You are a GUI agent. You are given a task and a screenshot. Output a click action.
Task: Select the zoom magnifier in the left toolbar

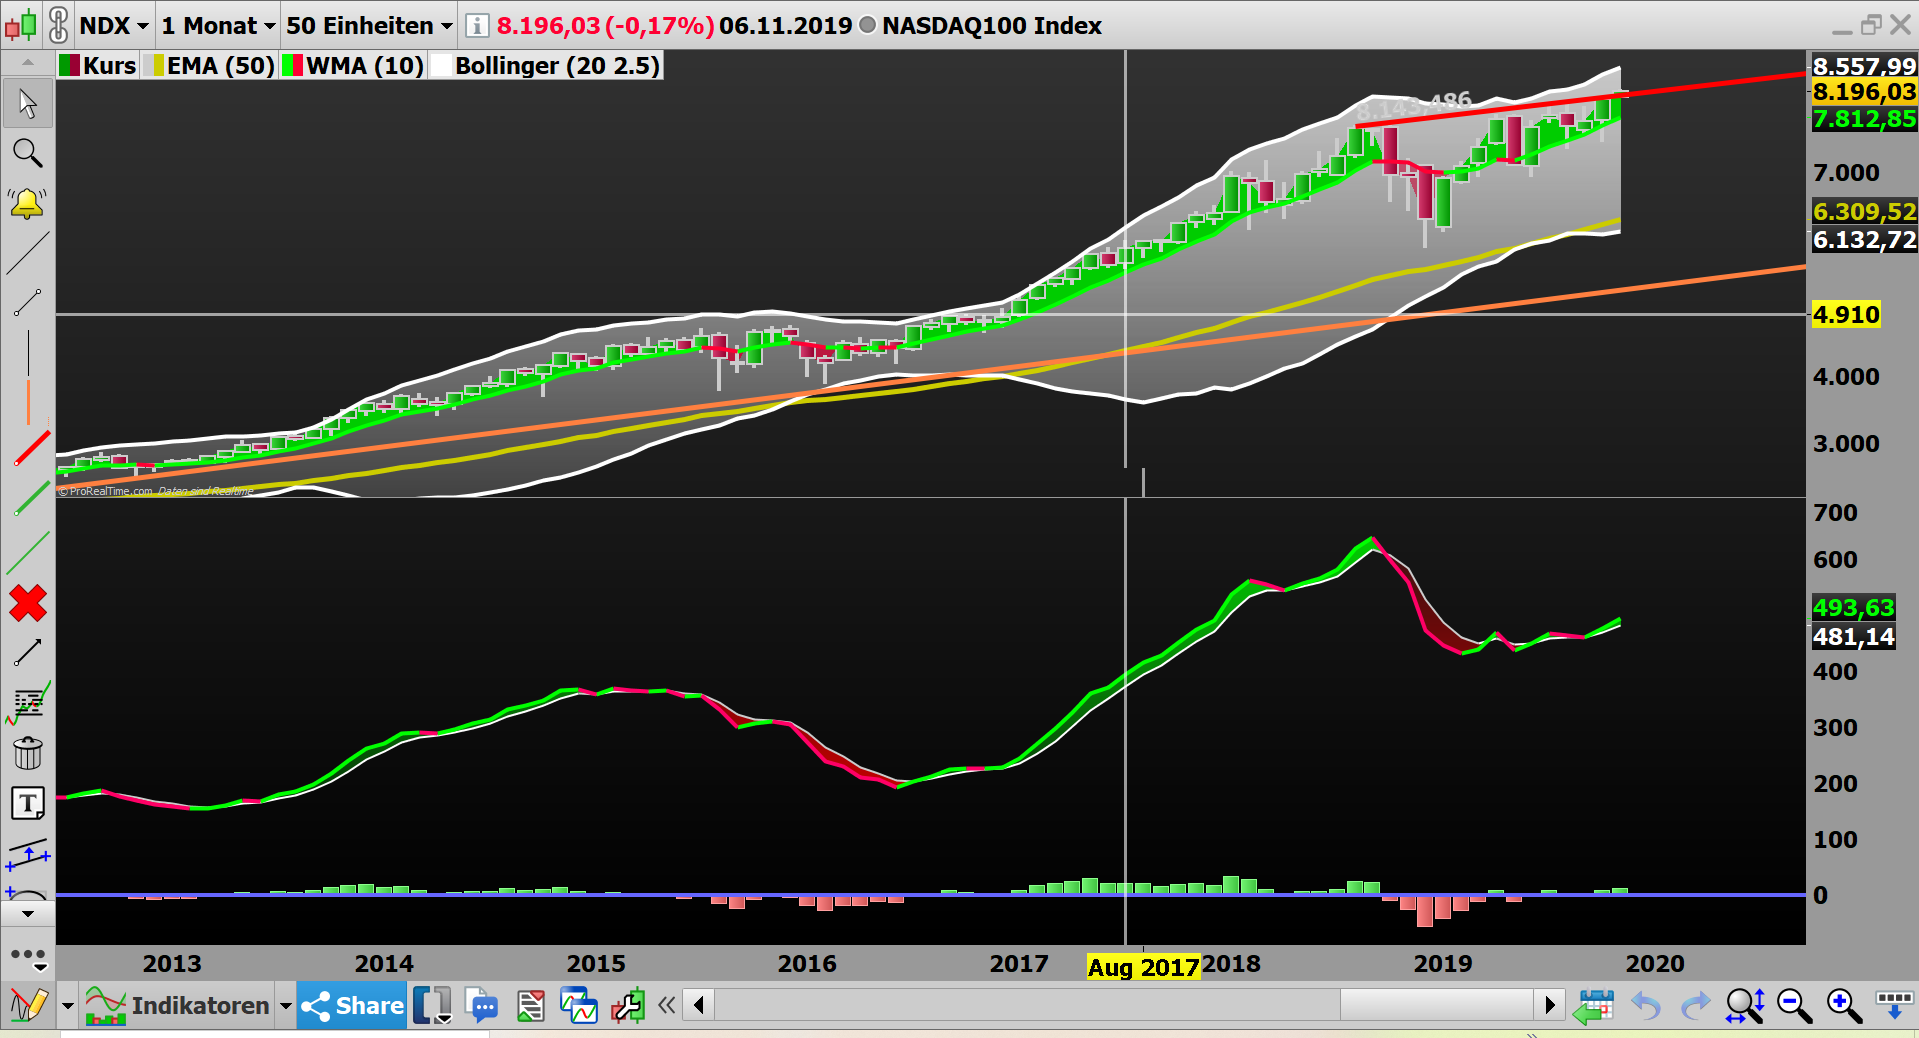coord(27,153)
